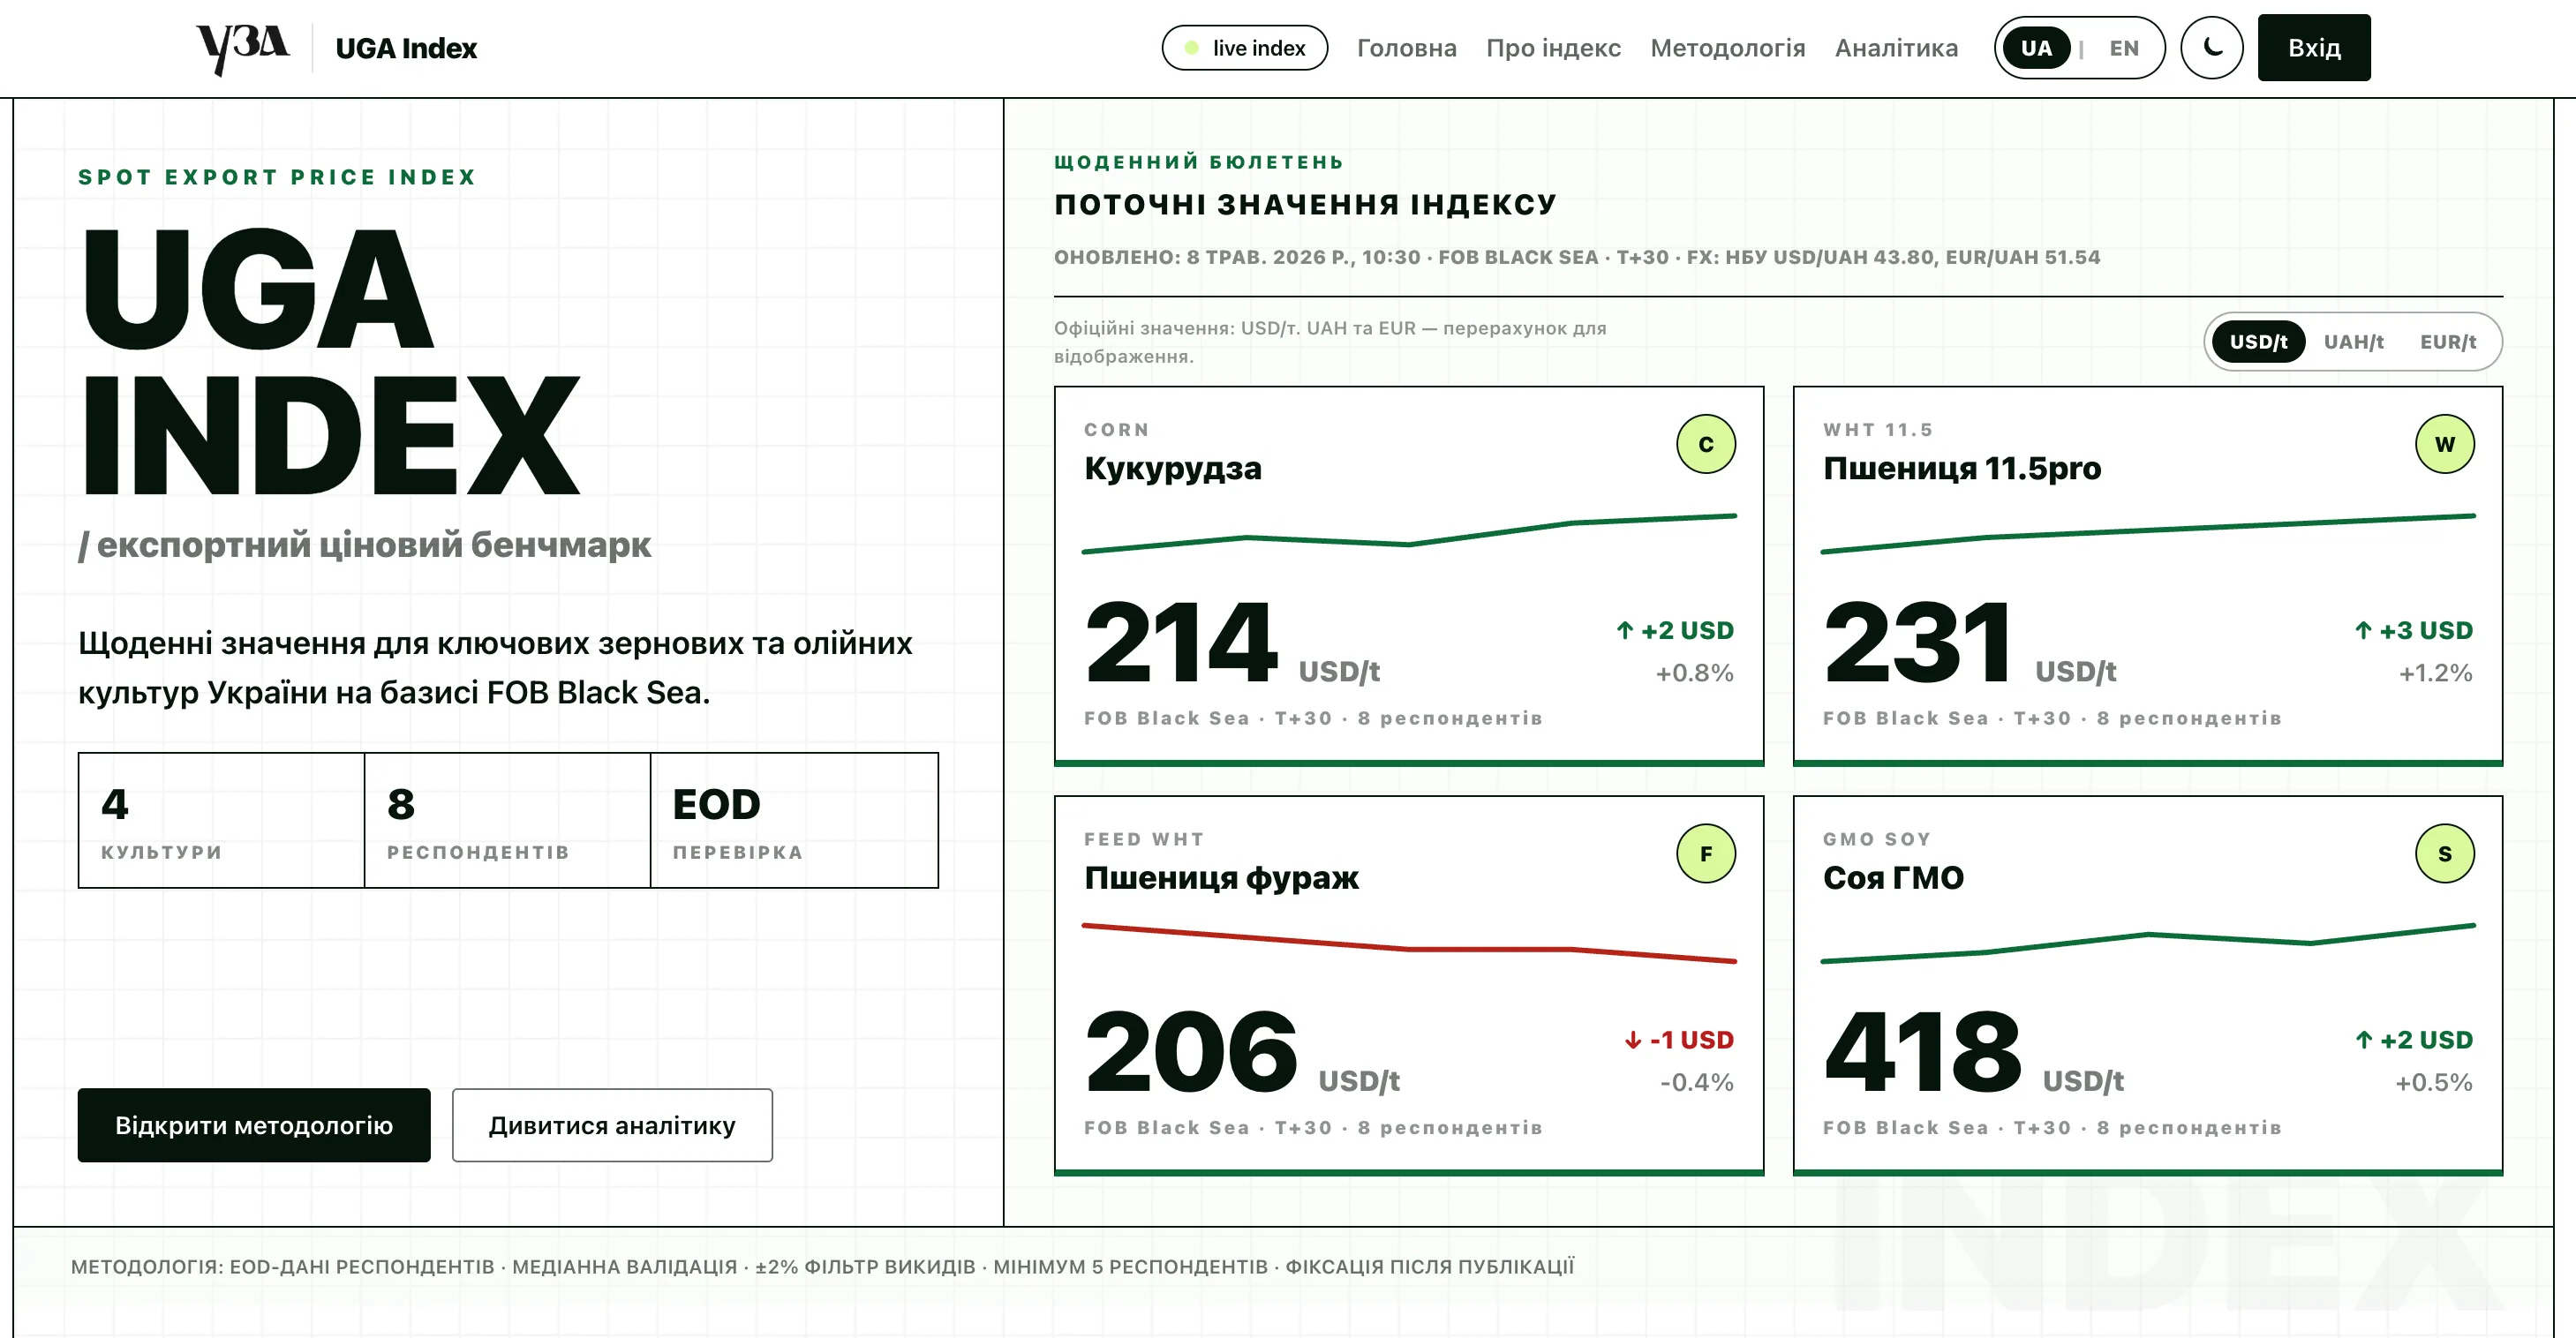The width and height of the screenshot is (2576, 1338).
Task: Switch language to UA
Action: 2036,48
